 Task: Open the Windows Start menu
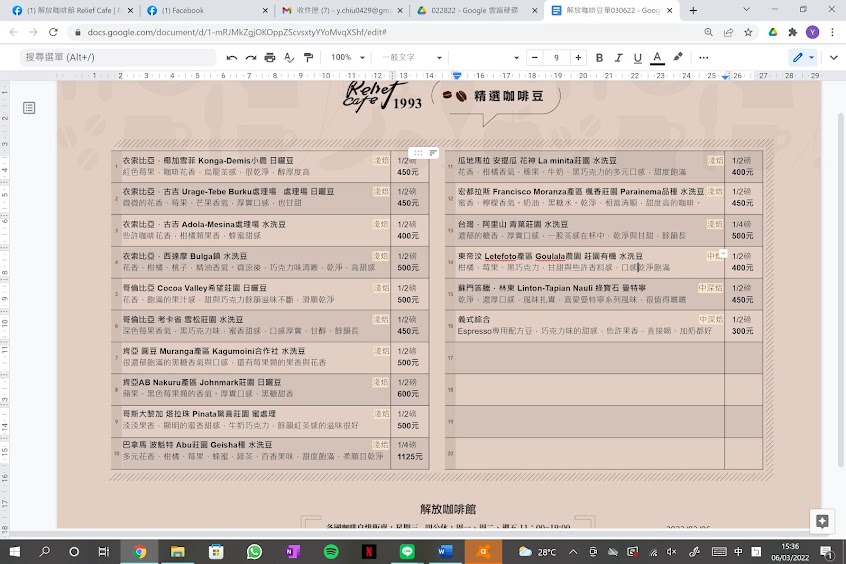[15, 552]
